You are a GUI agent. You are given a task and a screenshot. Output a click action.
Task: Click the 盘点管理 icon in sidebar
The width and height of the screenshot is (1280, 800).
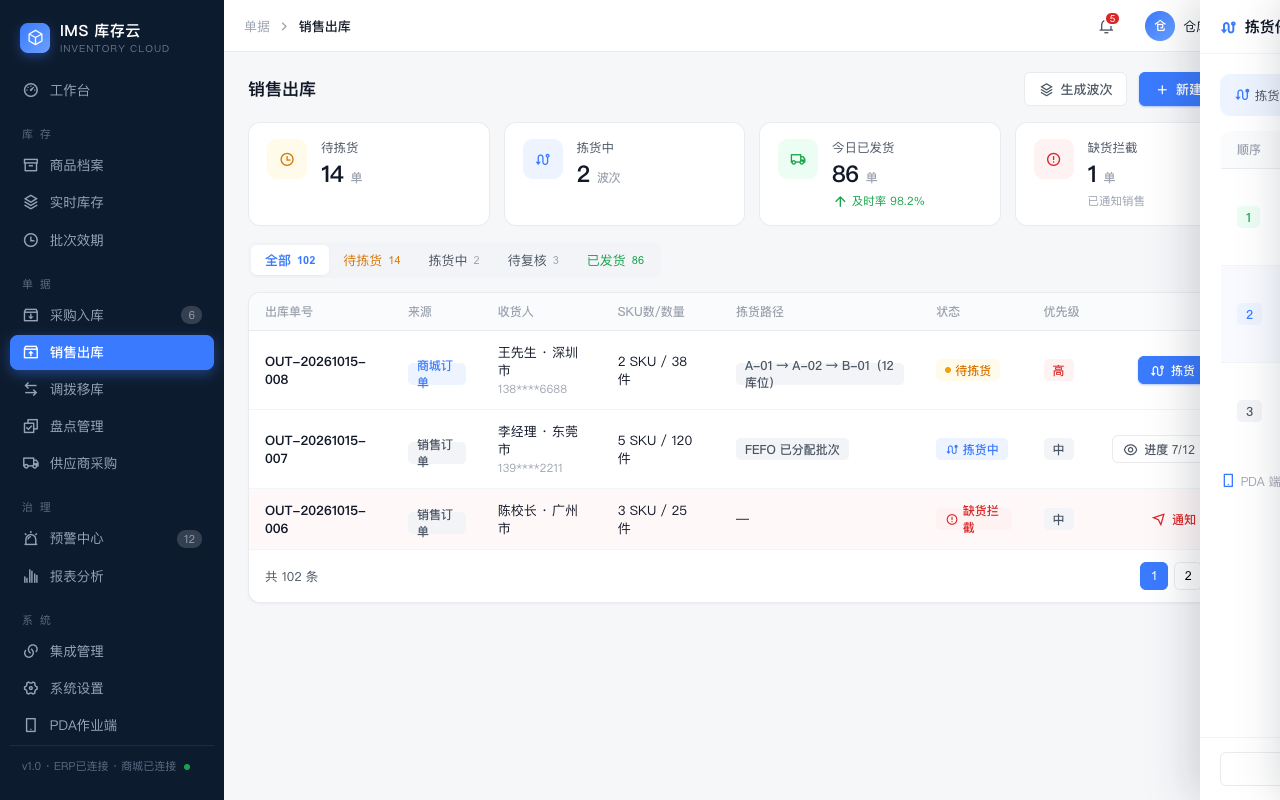(31, 426)
